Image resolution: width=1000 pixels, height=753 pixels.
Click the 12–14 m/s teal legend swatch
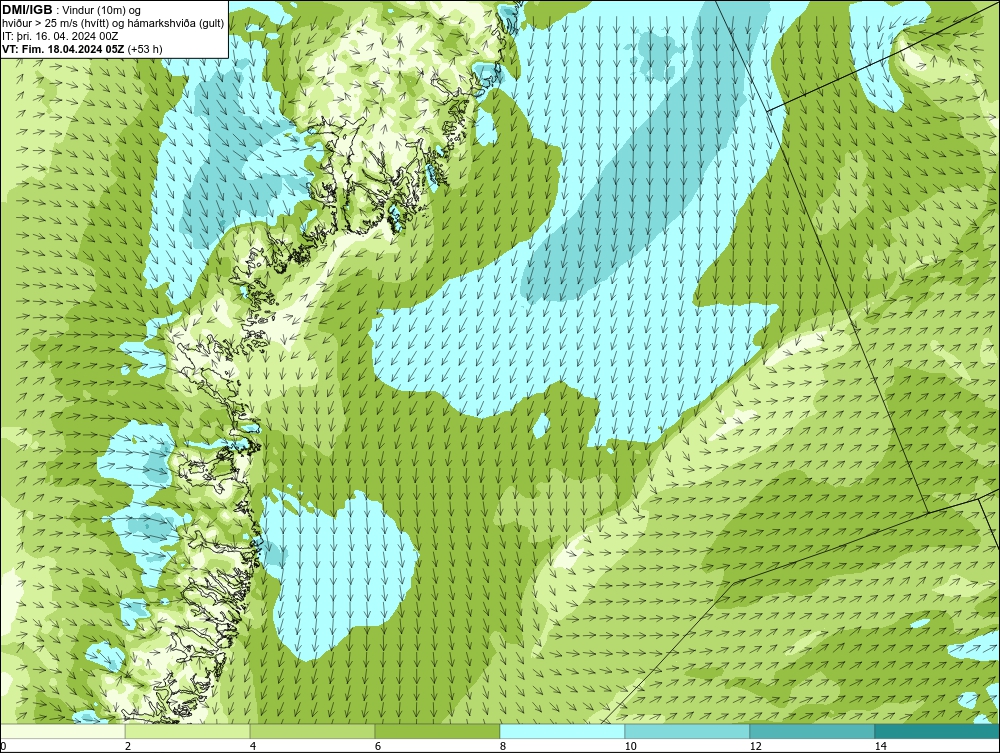click(812, 731)
